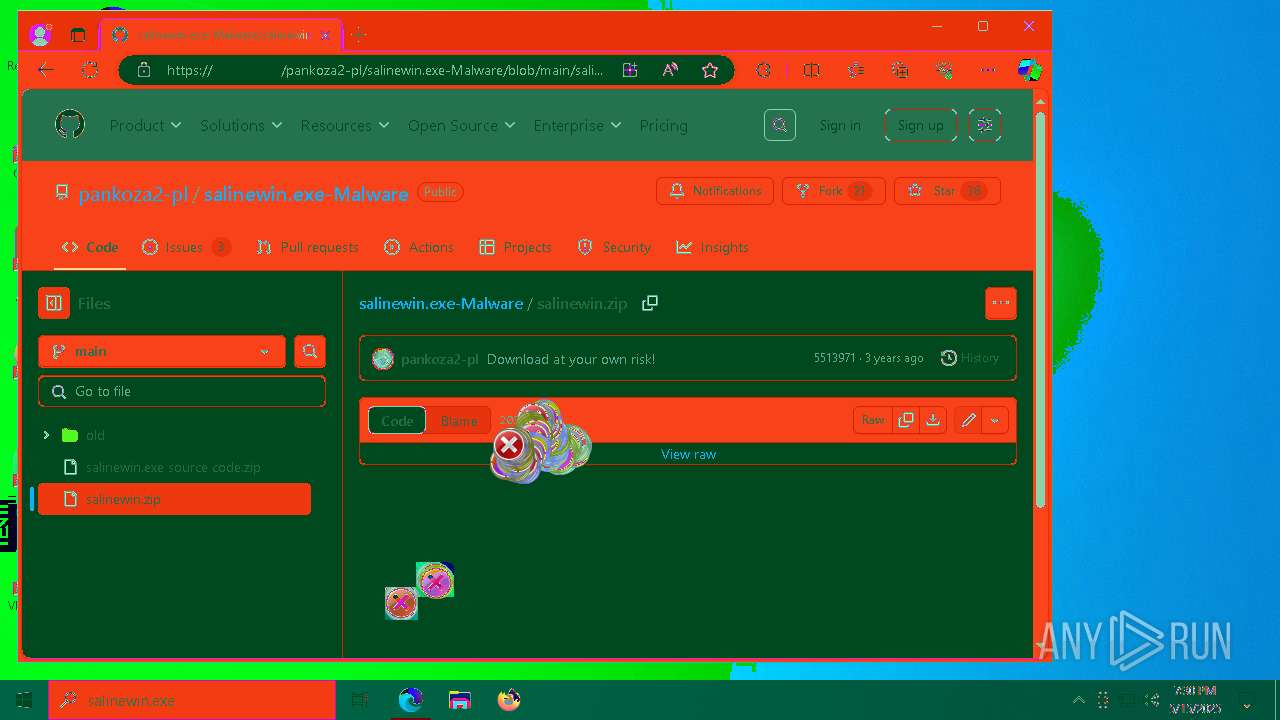Open the commit History link

970,358
